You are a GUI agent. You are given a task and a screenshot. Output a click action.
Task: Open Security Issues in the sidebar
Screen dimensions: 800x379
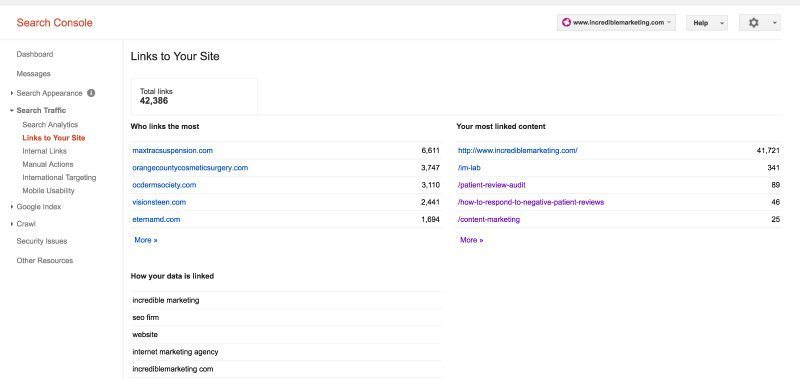pos(42,241)
